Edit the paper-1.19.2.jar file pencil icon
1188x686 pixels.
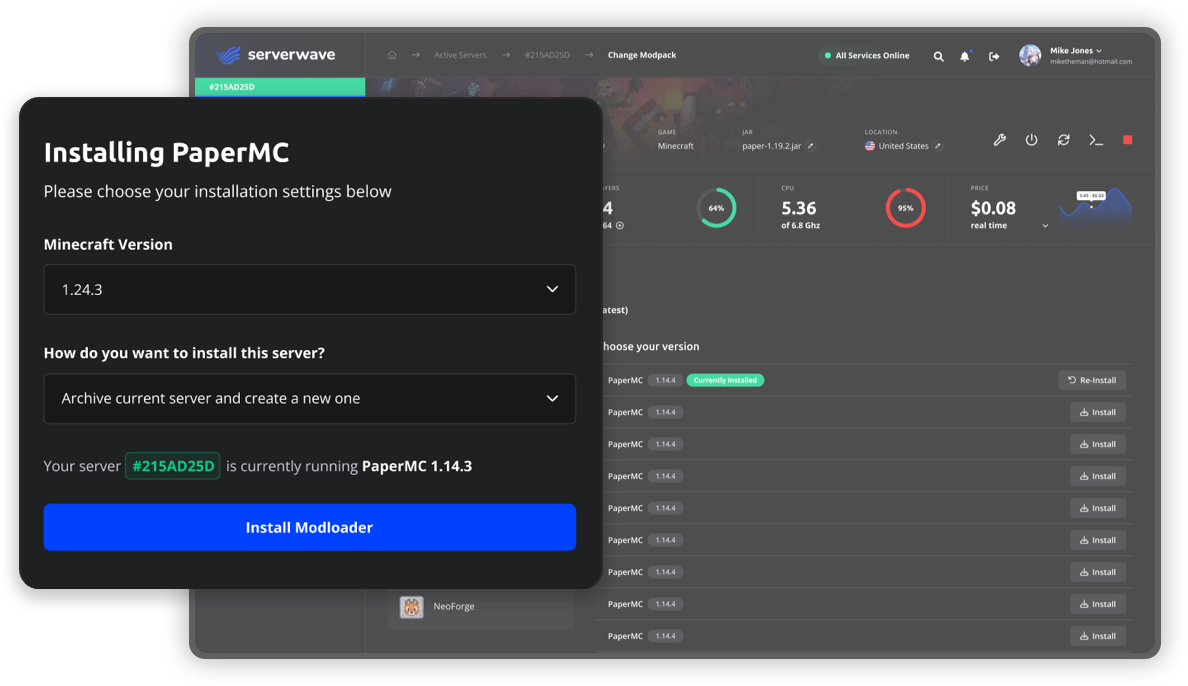coord(811,146)
